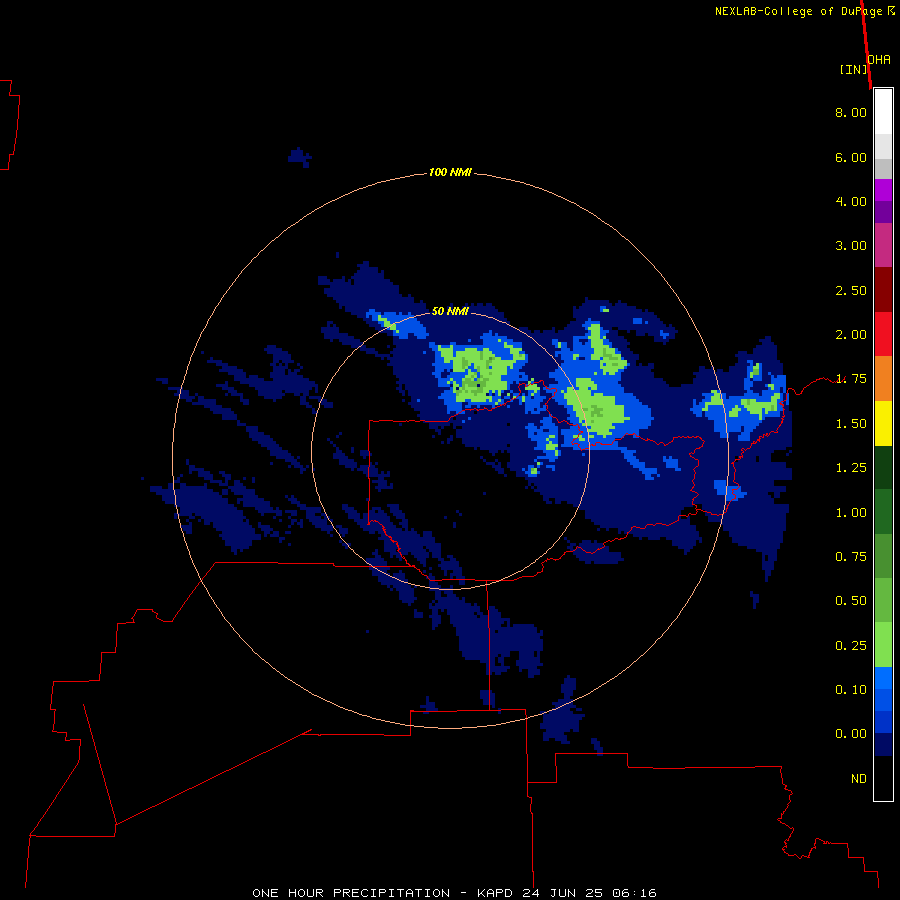Click the KAPD radar site identifier
The image size is (900, 900).
point(495,893)
